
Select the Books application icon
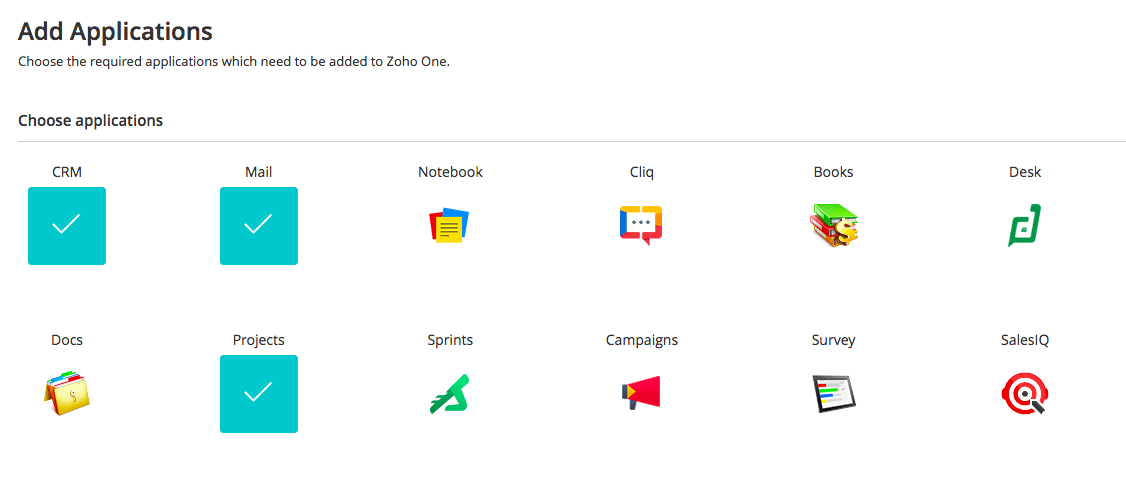point(834,226)
